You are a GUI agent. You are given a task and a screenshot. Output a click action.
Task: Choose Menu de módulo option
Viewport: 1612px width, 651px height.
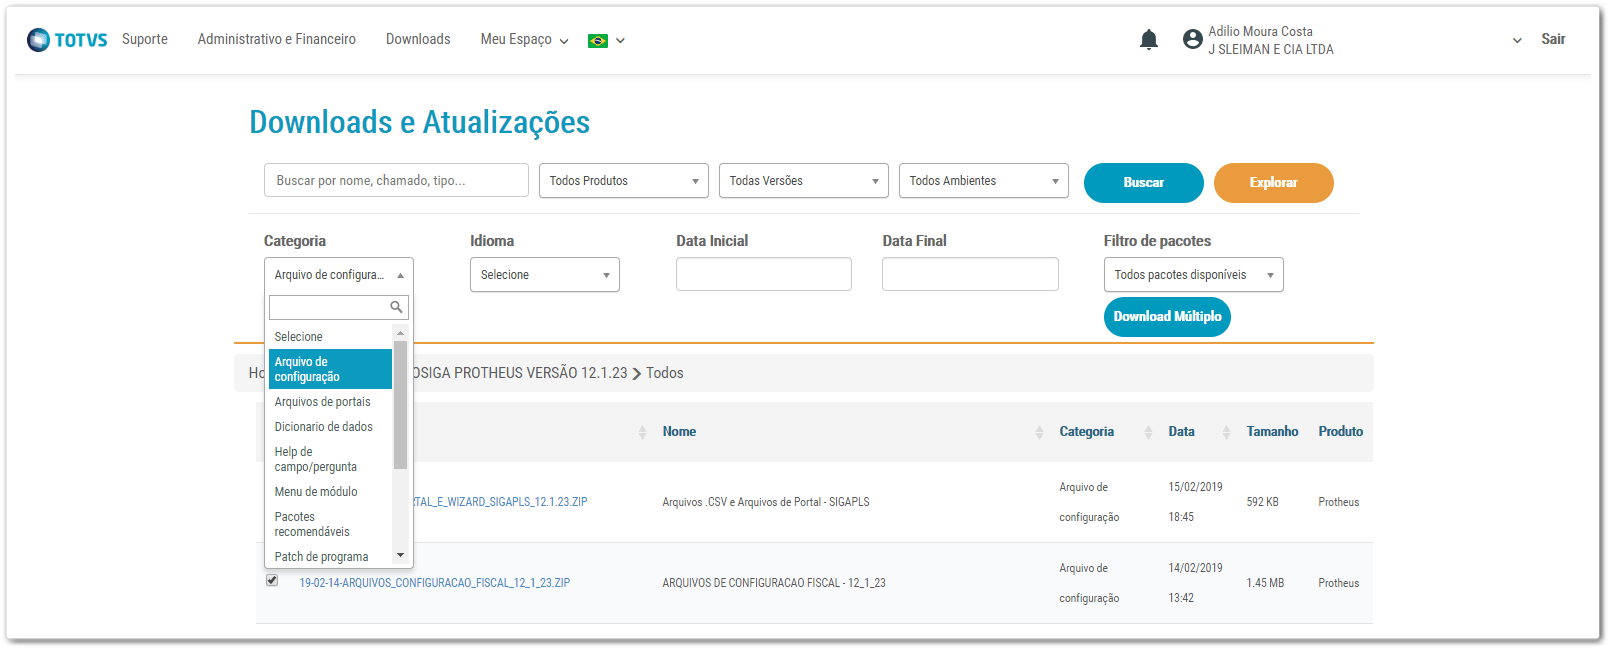coord(330,492)
